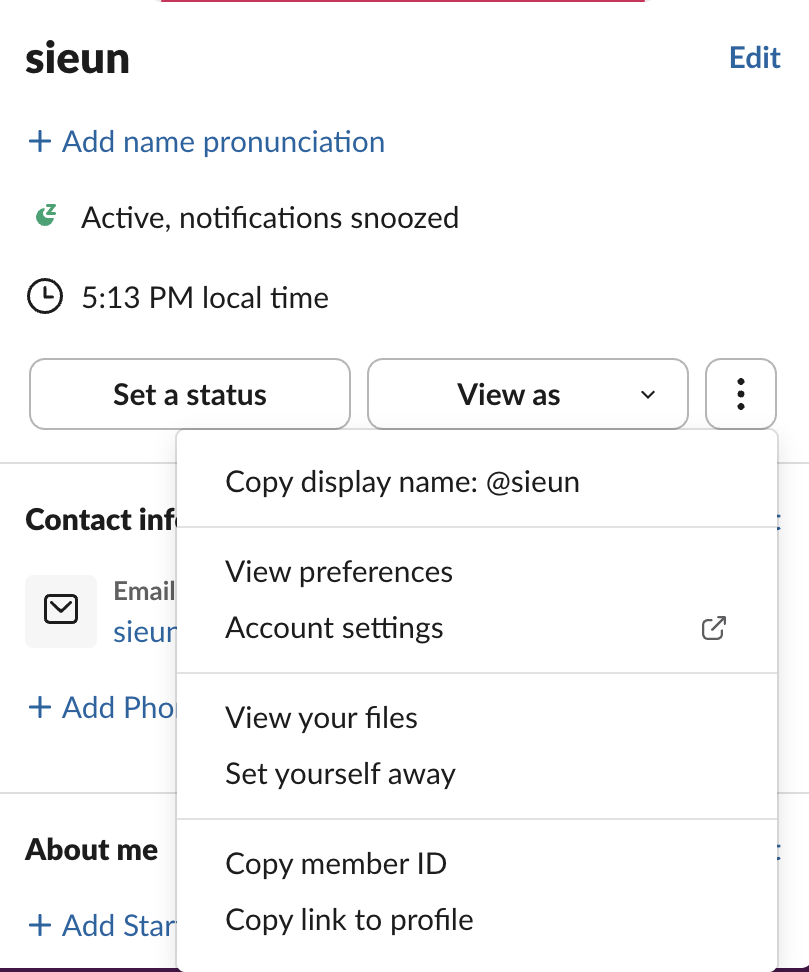Click Active, notifications snoozed text

[x=270, y=218]
